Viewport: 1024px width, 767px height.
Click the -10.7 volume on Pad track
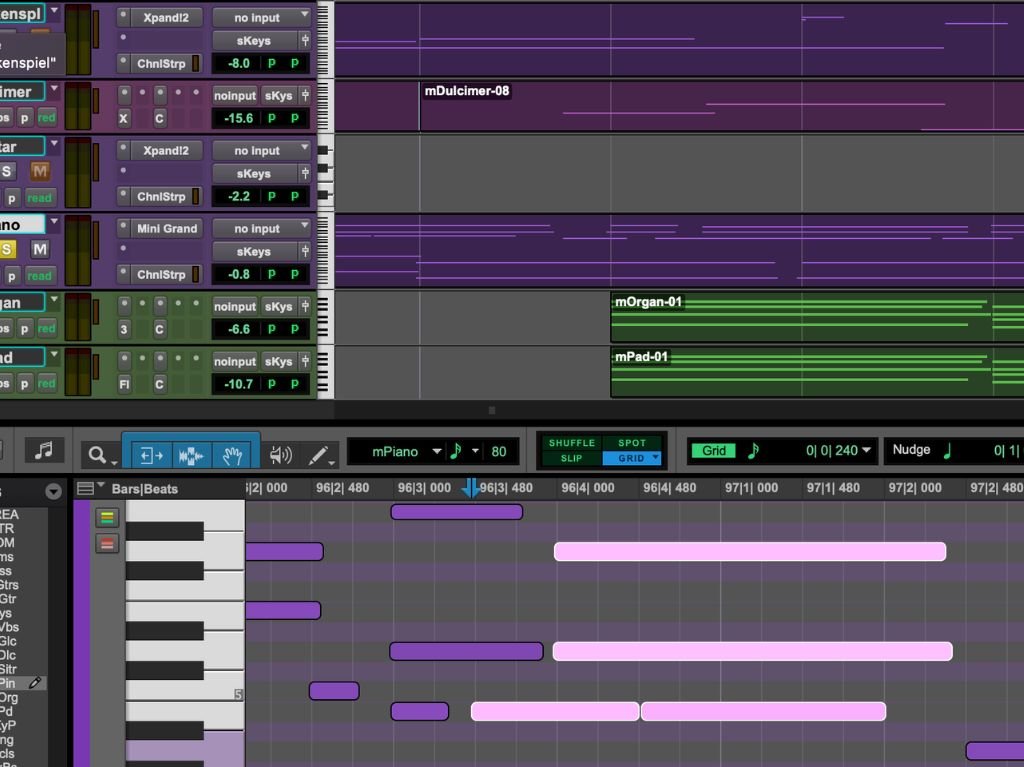point(238,384)
